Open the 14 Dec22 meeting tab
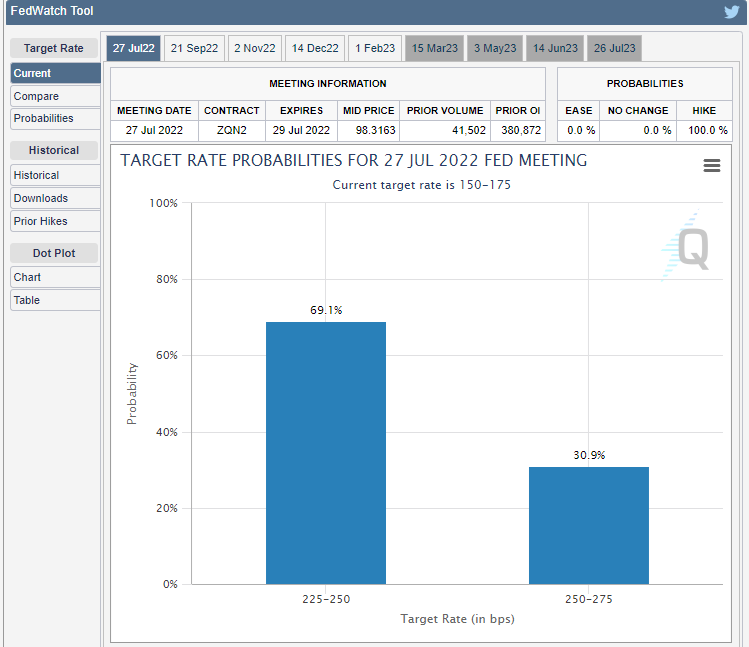749x647 pixels. click(314, 48)
